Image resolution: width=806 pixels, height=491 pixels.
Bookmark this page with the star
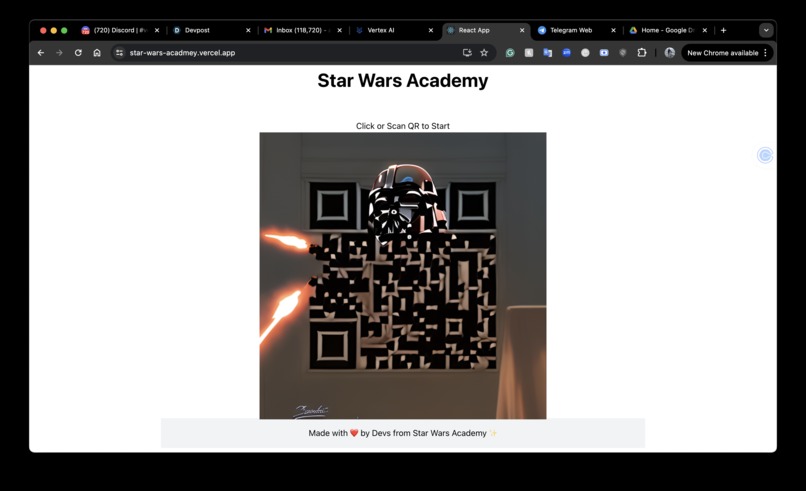[x=484, y=52]
